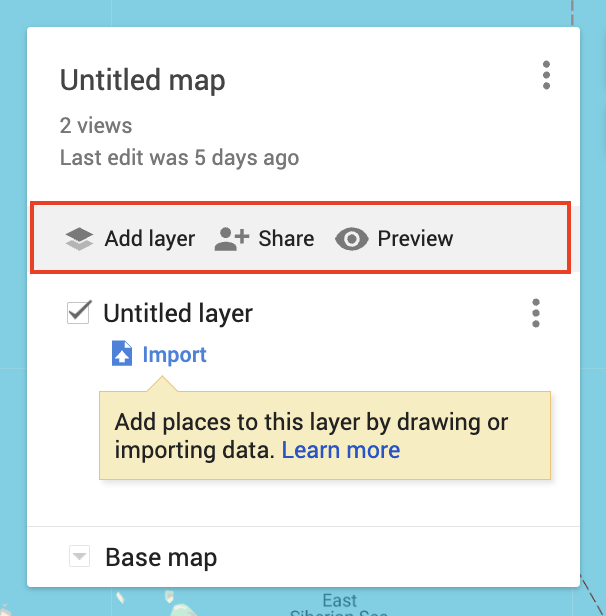This screenshot has width=606, height=616.
Task: Click the Share person-plus icon
Action: (232, 239)
